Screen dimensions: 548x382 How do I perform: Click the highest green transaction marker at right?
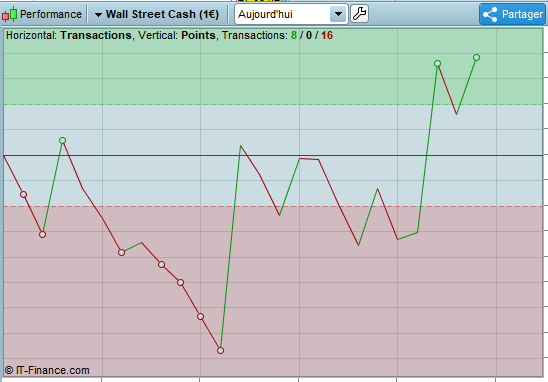pyautogui.click(x=476, y=57)
